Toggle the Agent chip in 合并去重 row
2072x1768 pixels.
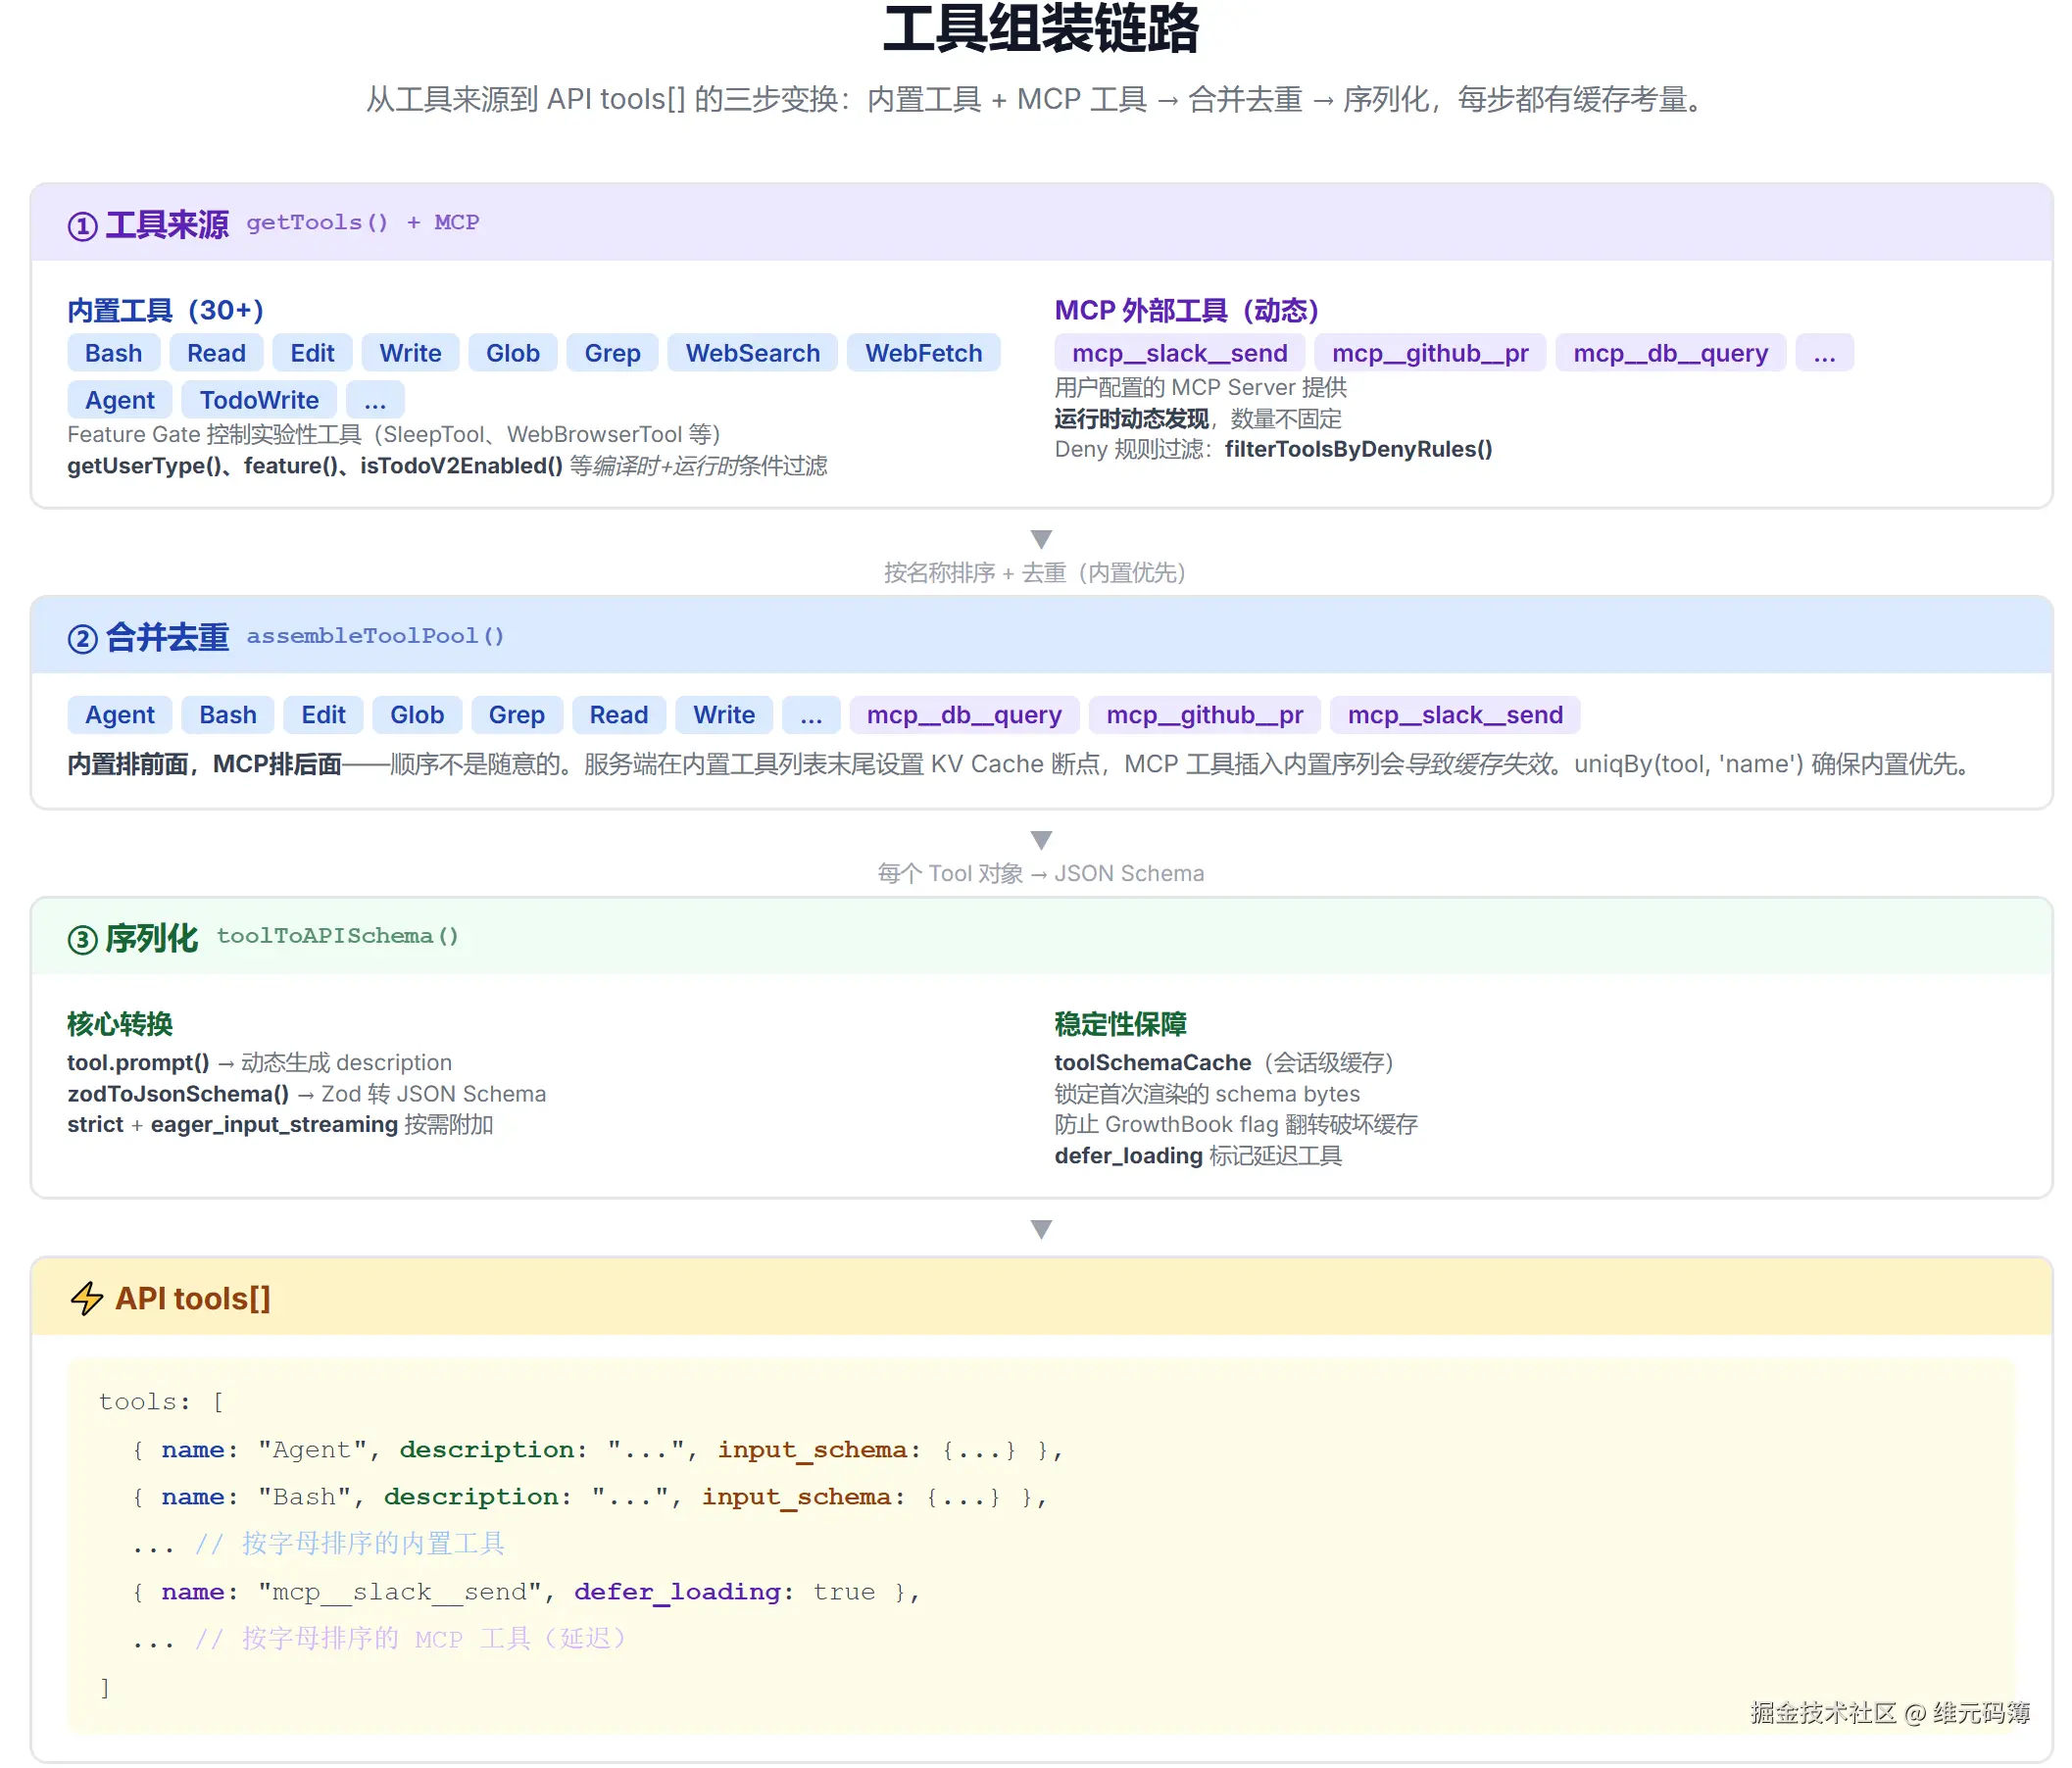click(119, 714)
